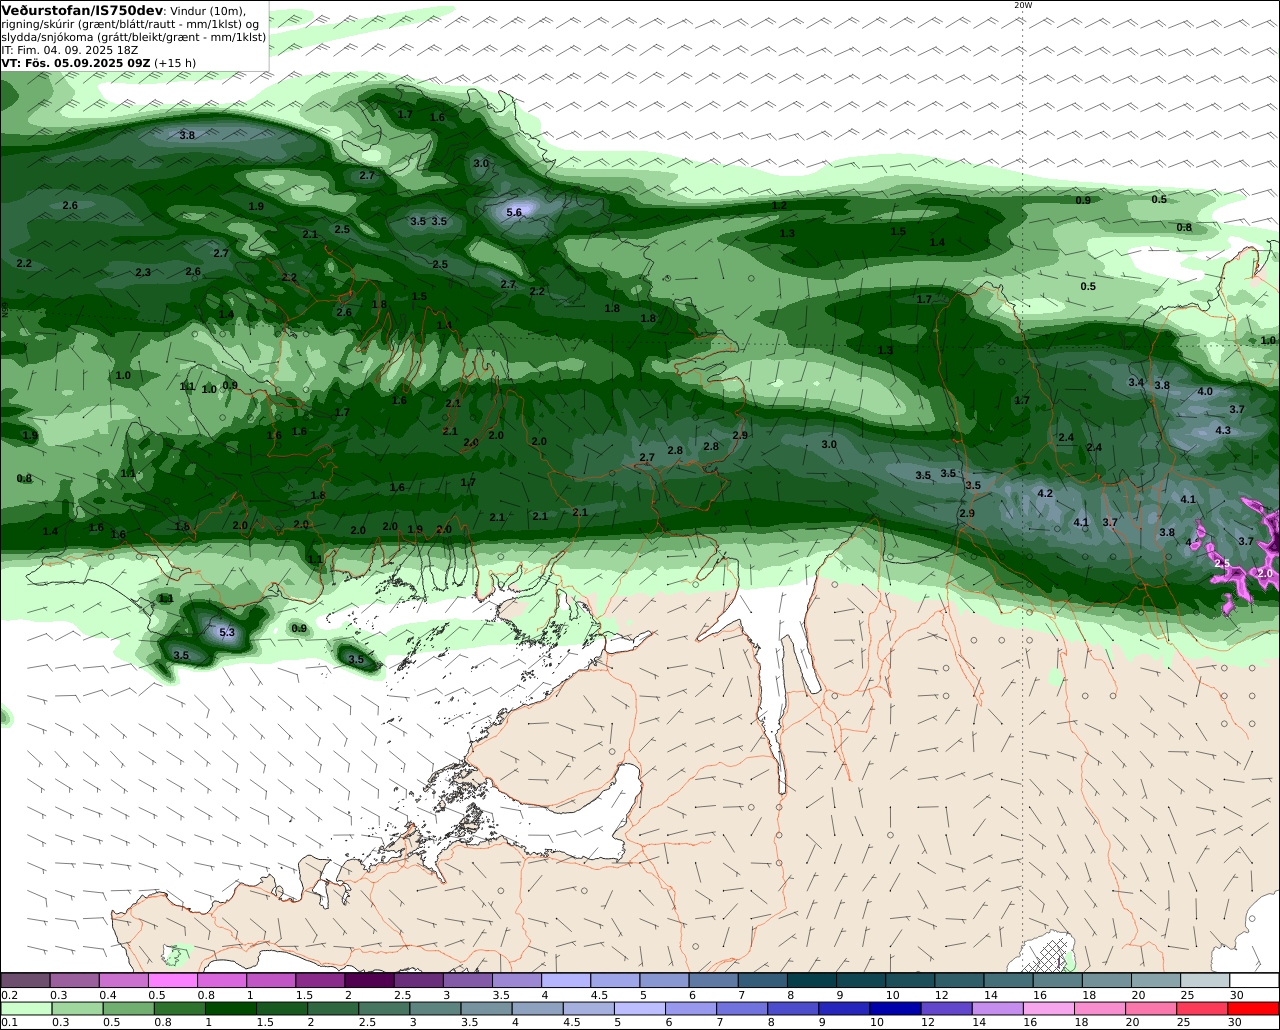This screenshot has height=1030, width=1280.
Task: Pick the palest green swatch labelled 0.1
Action: (x=26, y=1008)
